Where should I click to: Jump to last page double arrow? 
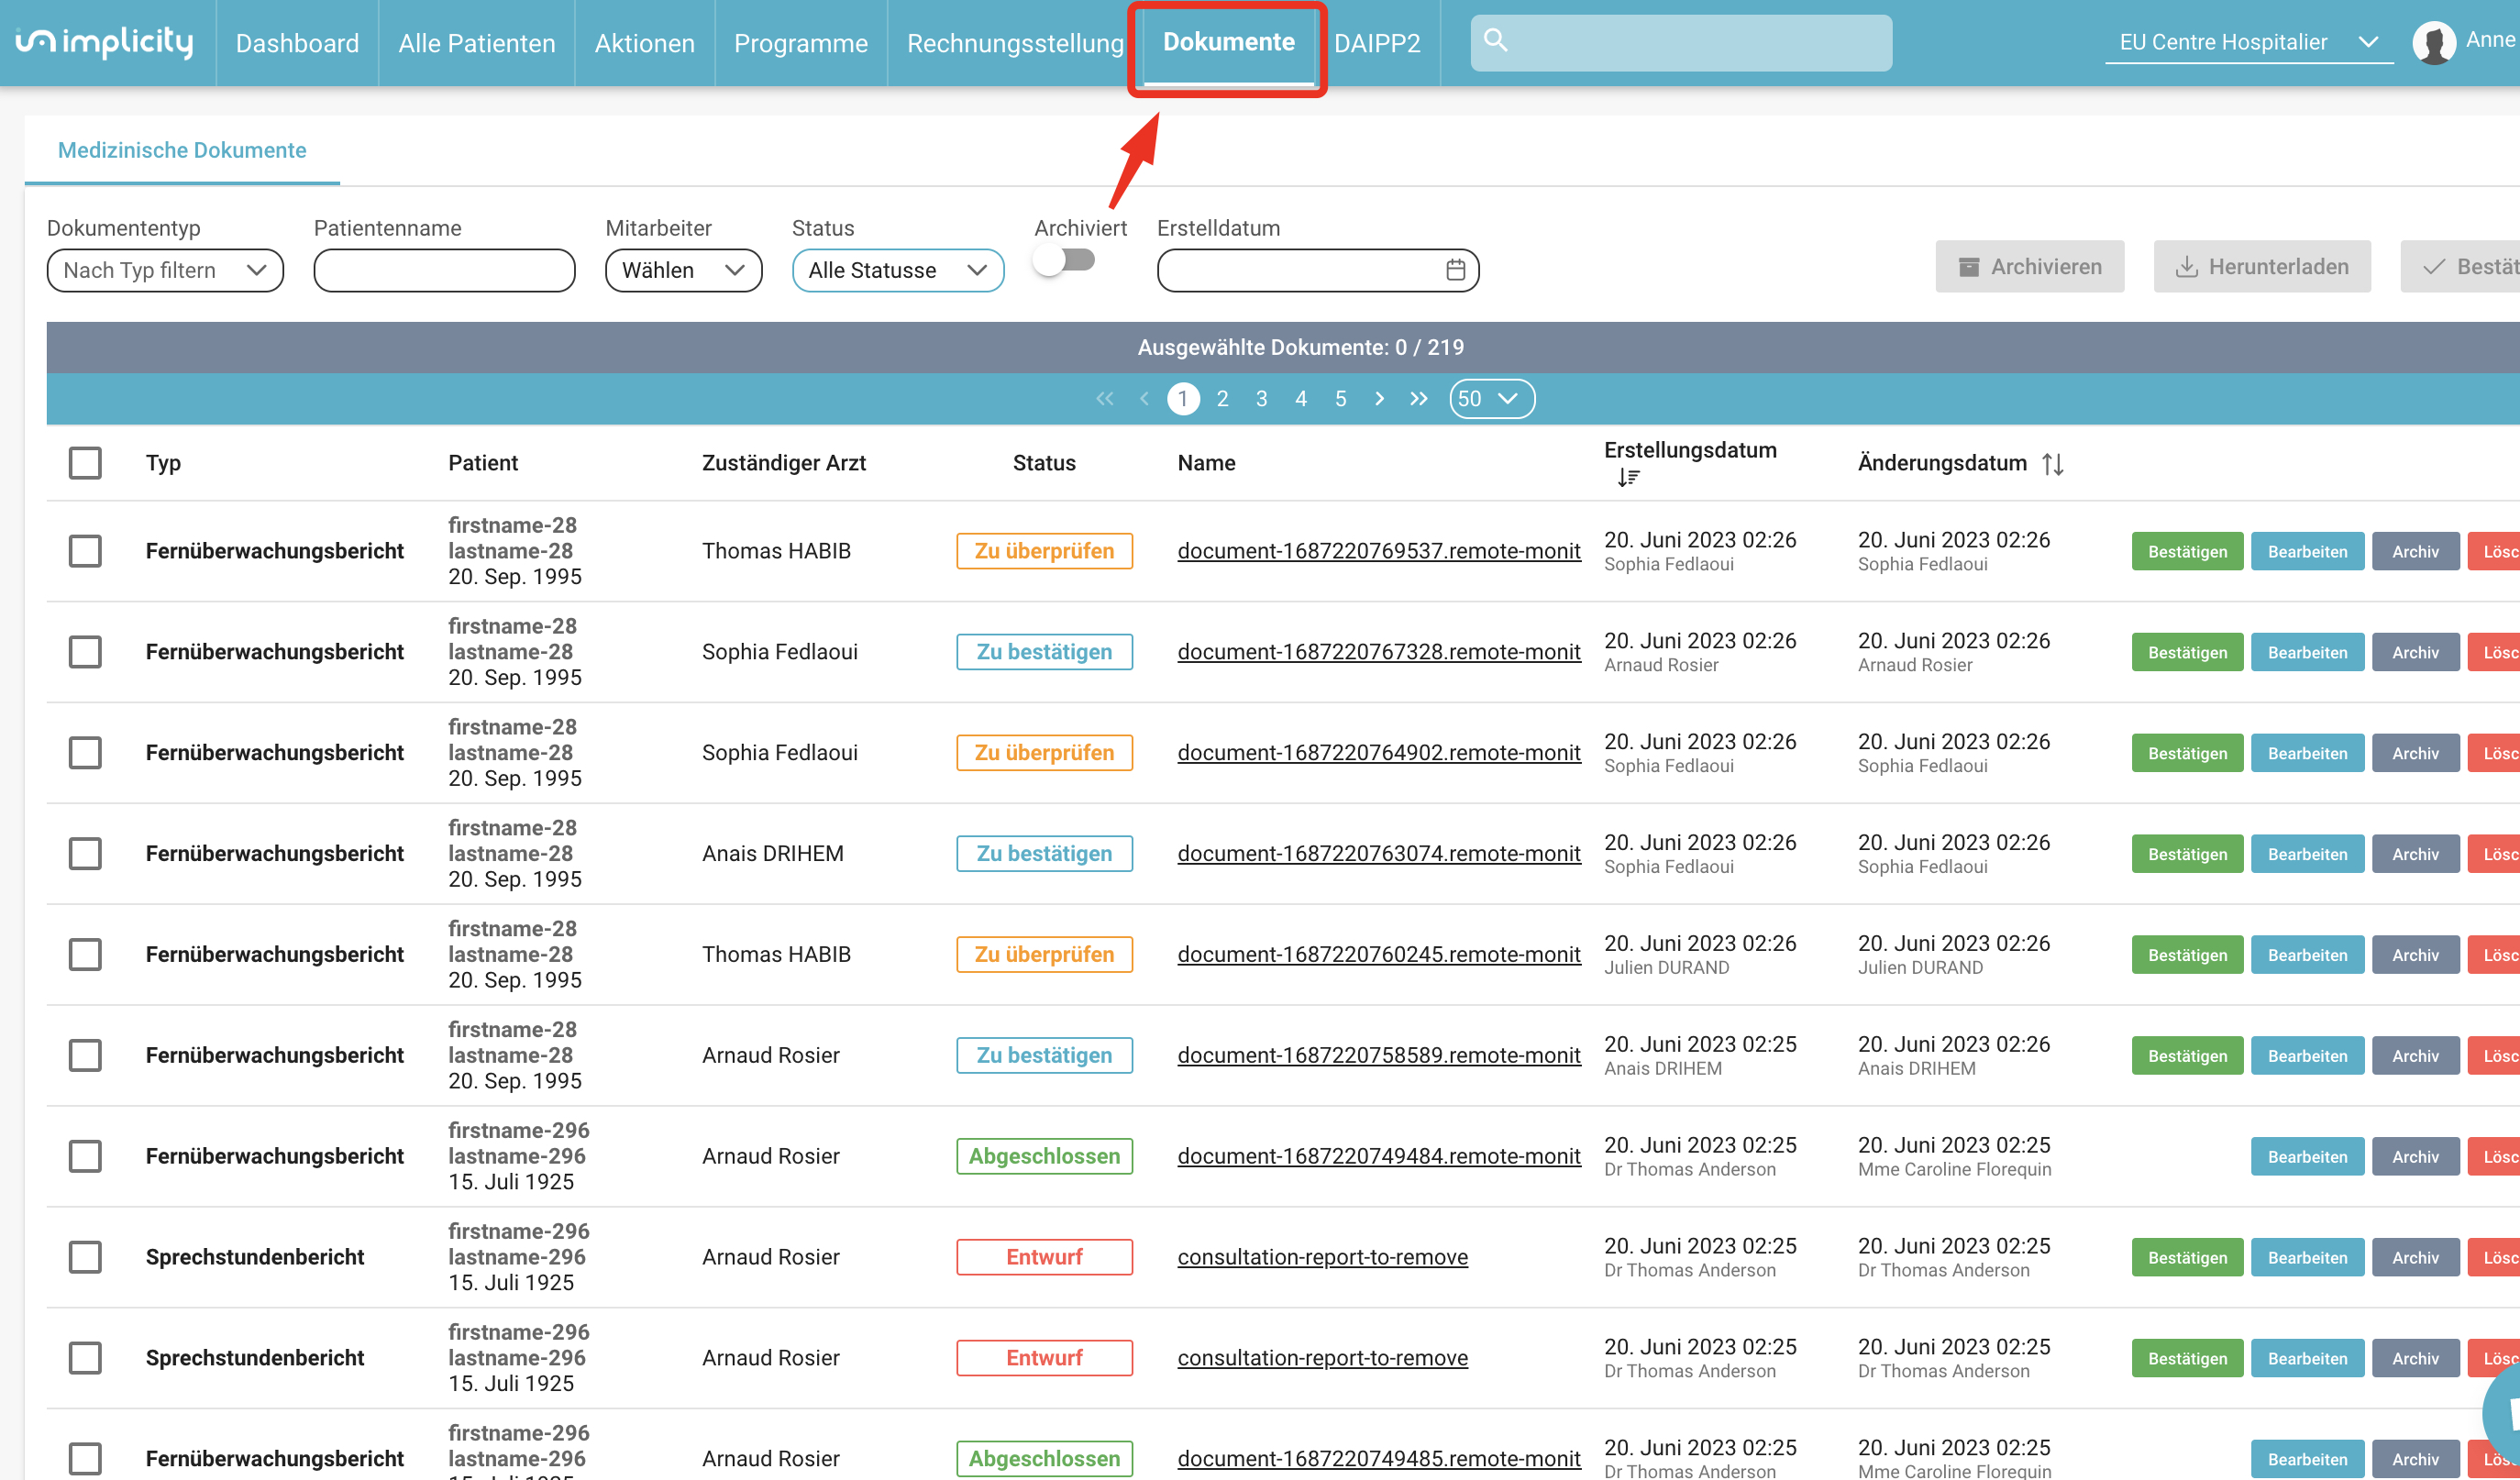[x=1418, y=399]
